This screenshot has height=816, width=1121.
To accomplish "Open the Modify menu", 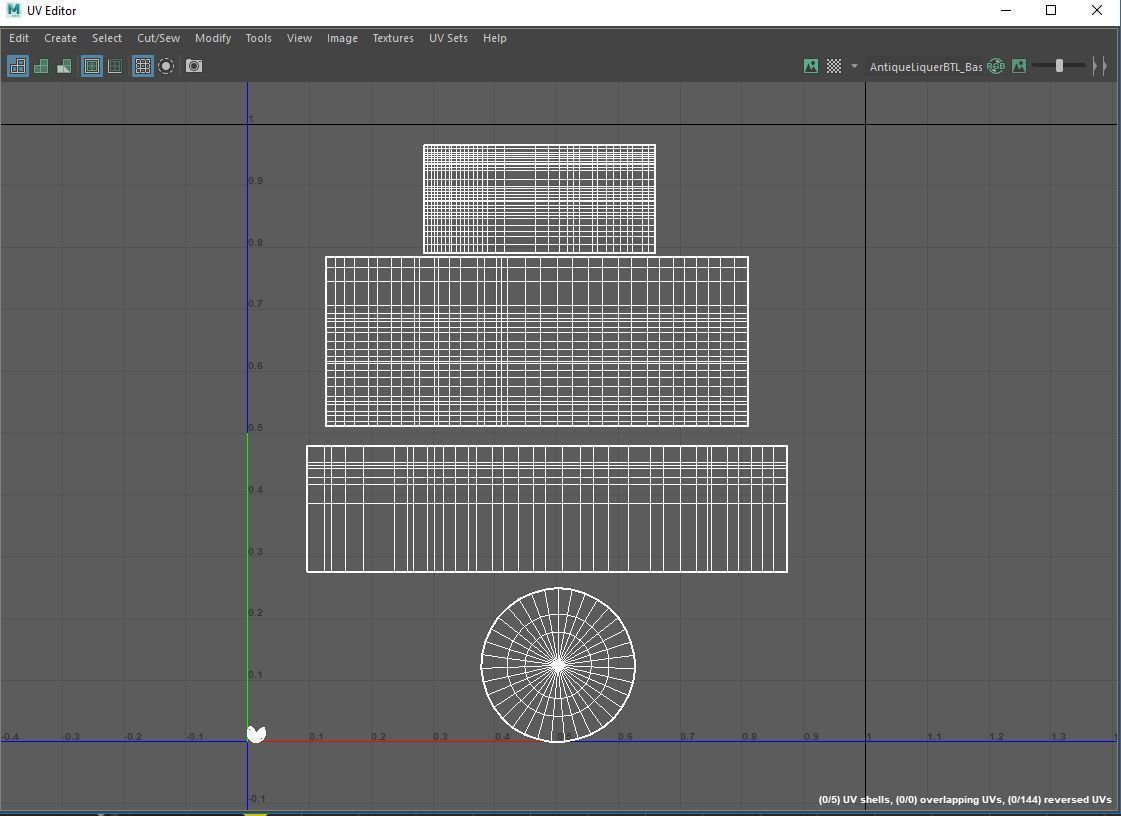I will point(213,38).
